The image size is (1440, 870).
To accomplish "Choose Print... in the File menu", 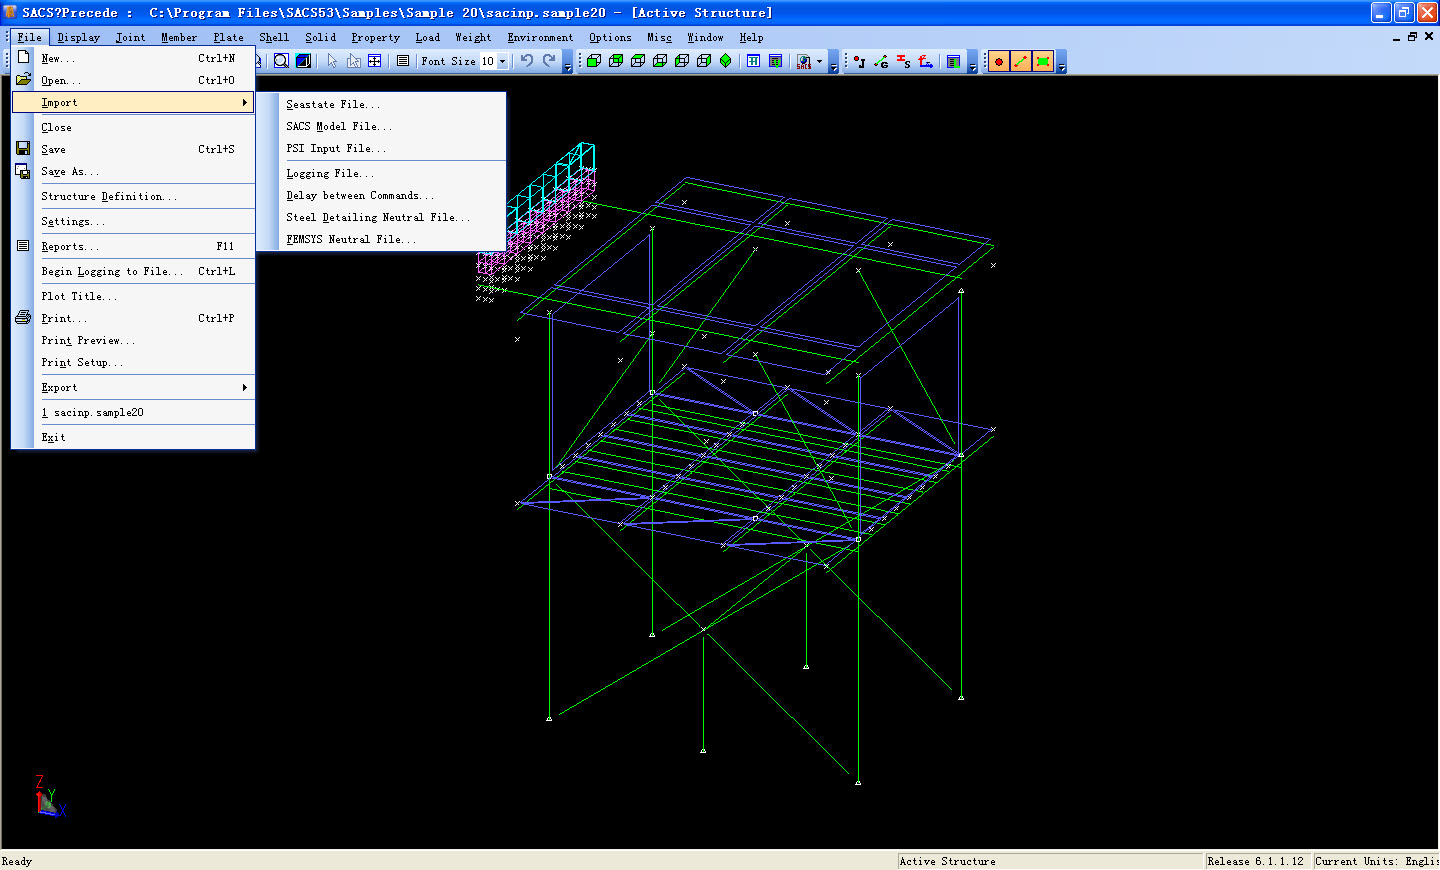I will coord(134,318).
